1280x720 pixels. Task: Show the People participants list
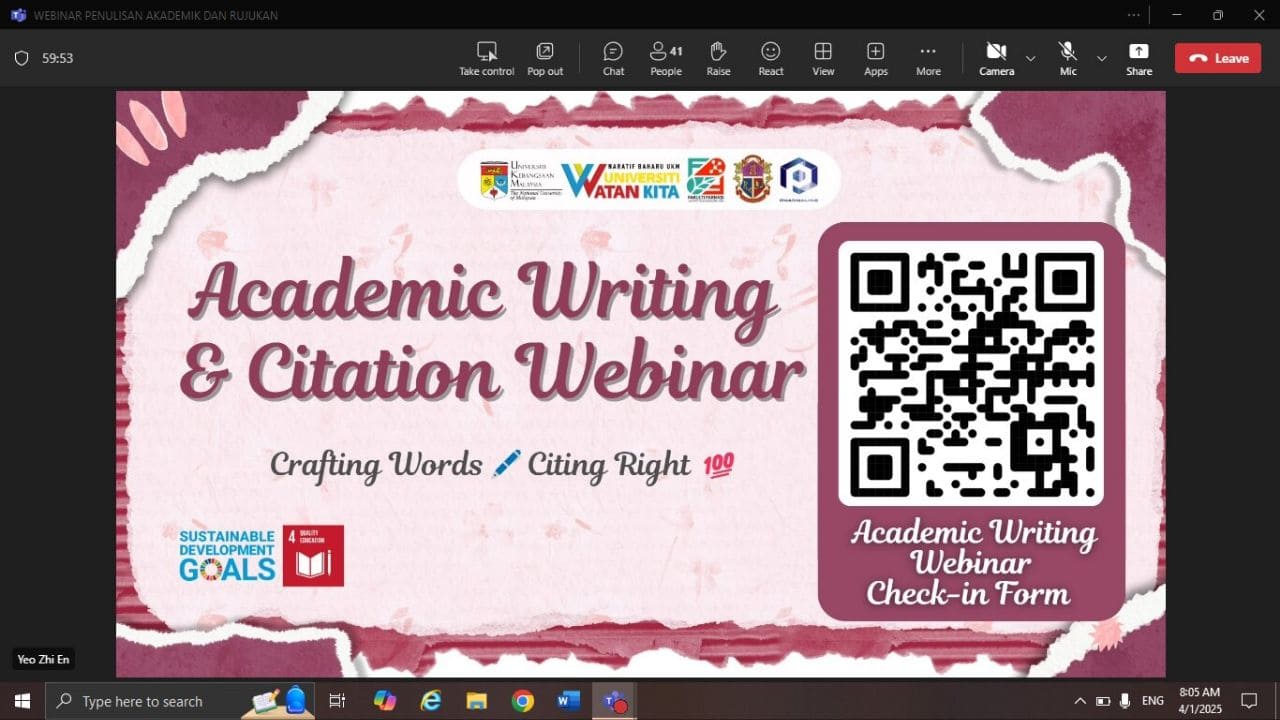point(665,58)
